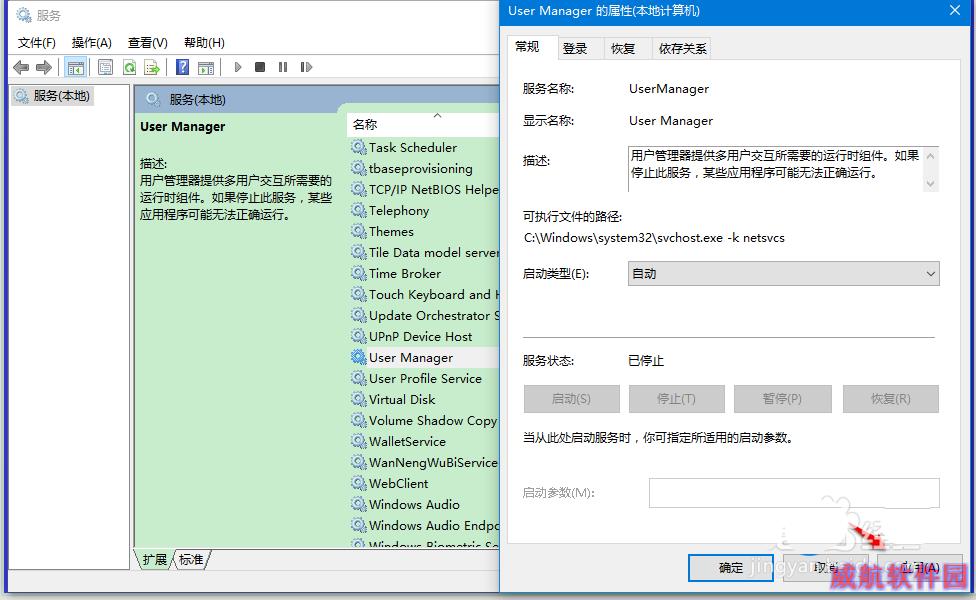Sort services by the 名称 column header
976x600 pixels.
click(x=423, y=124)
